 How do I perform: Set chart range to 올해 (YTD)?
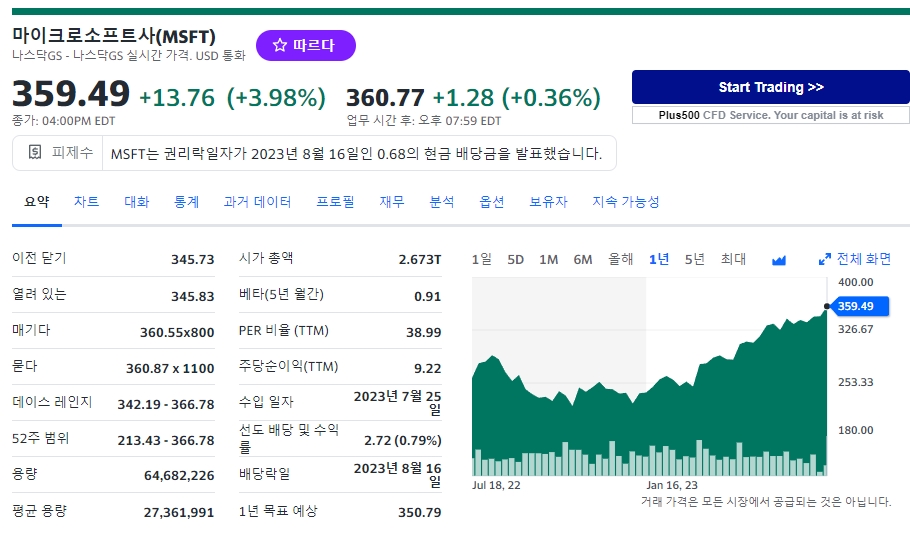(620, 259)
